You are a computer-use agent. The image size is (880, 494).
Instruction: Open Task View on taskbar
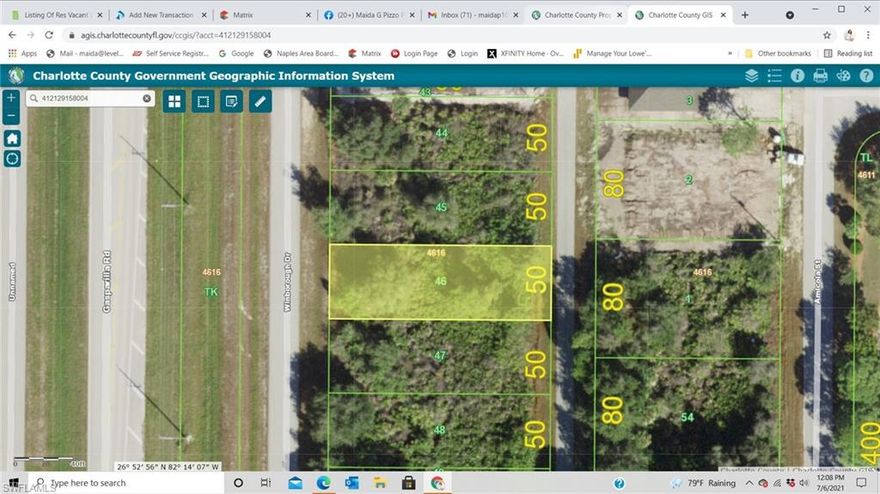tap(266, 483)
